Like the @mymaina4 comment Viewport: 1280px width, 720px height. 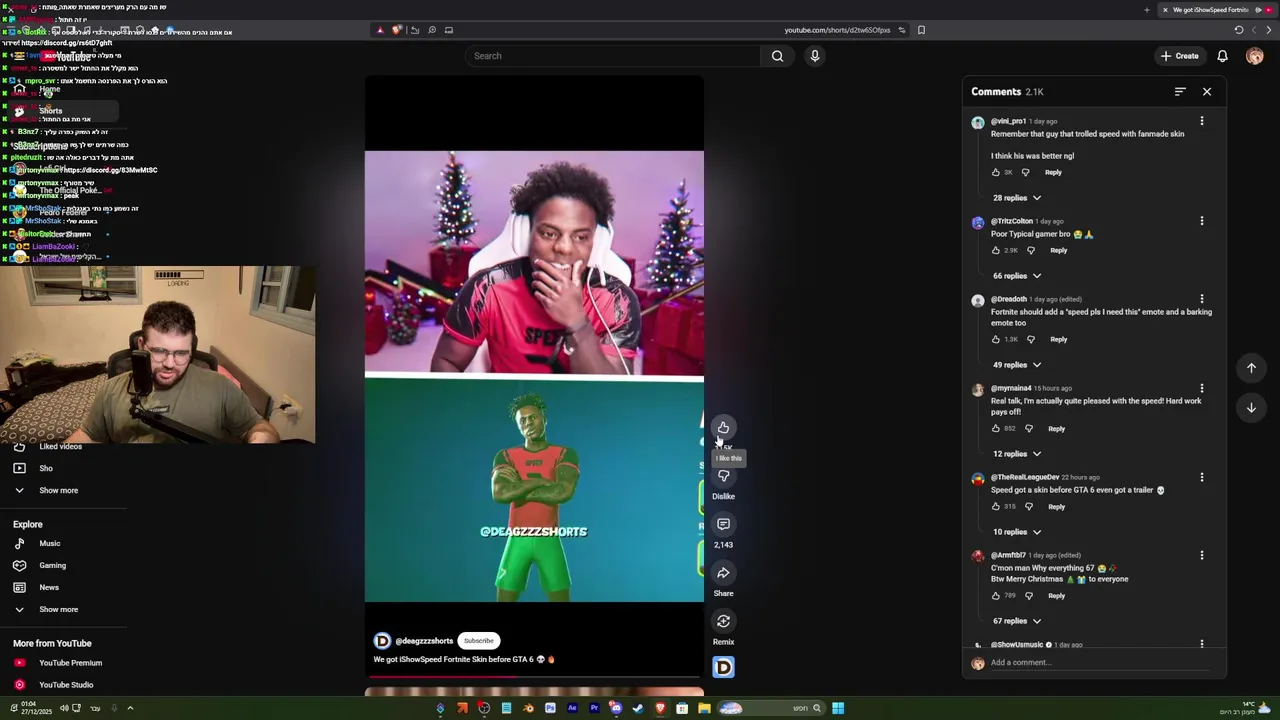tap(996, 428)
